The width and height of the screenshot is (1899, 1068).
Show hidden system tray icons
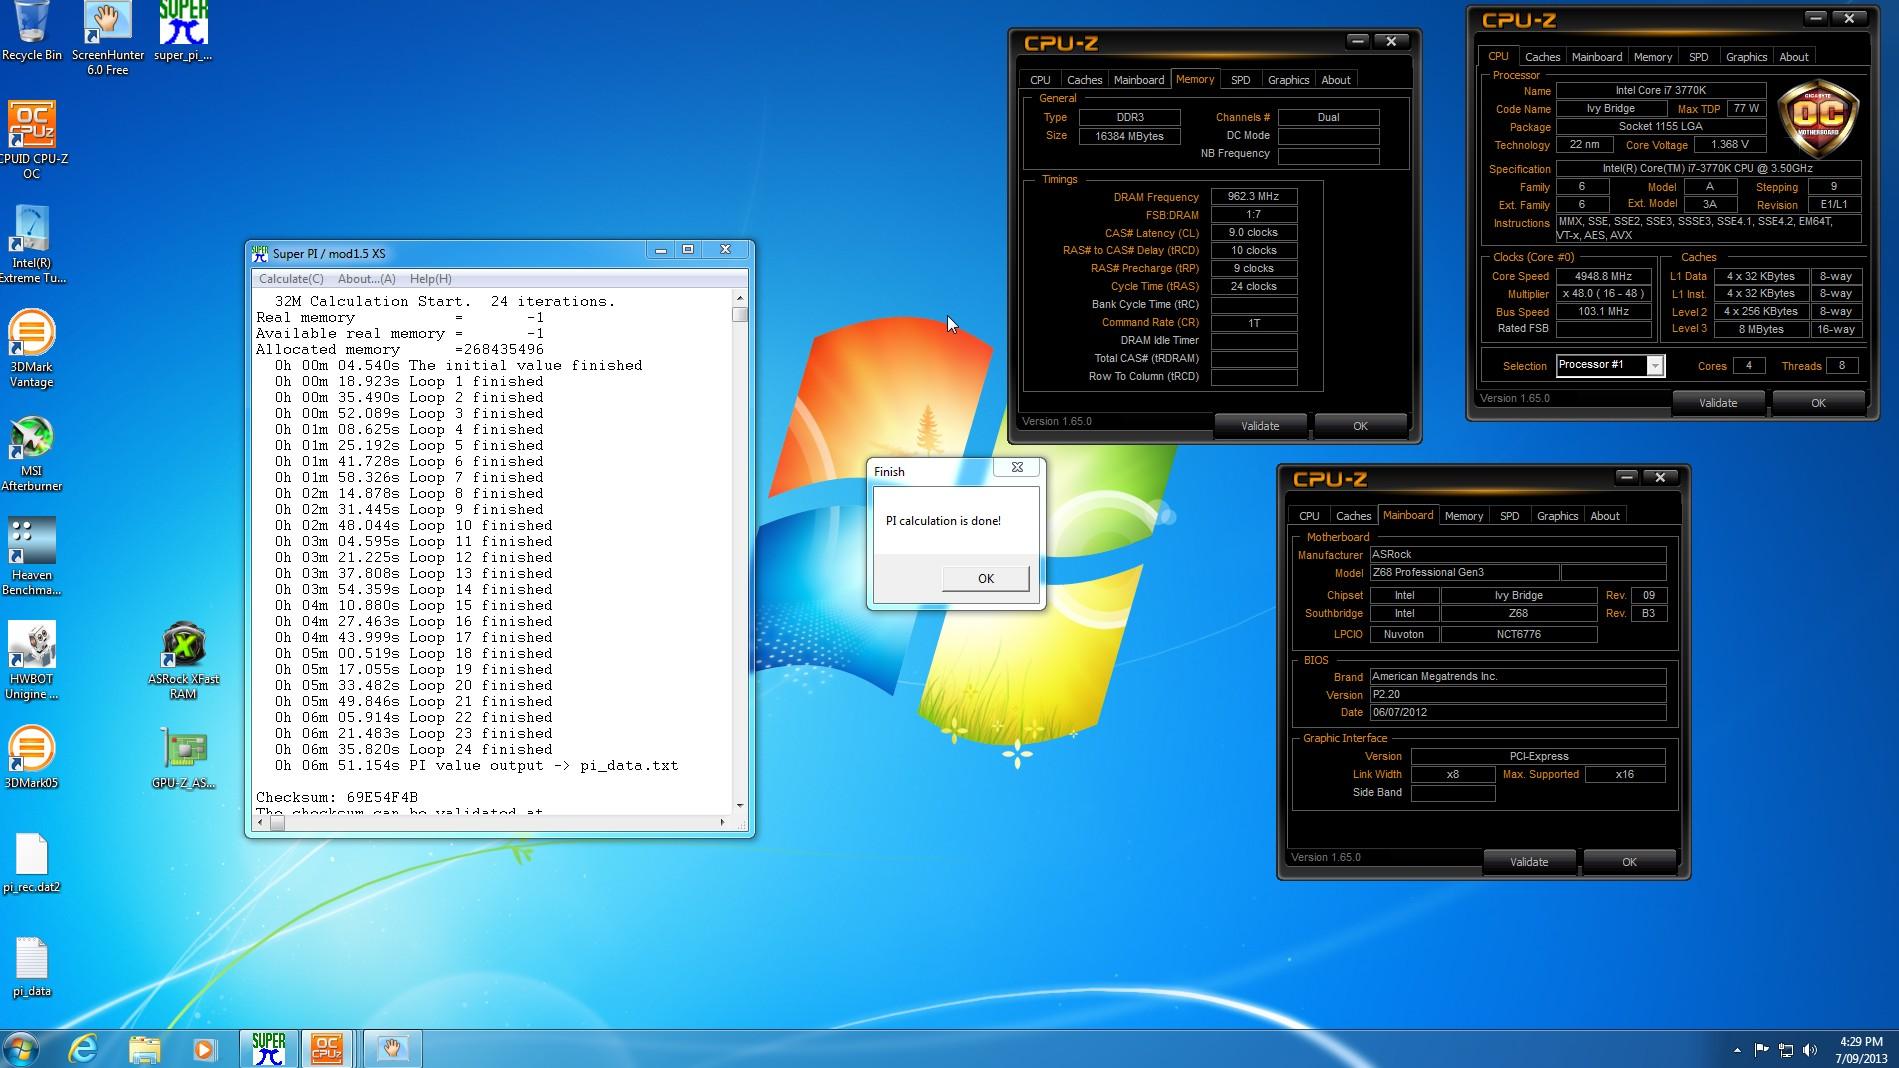1737,1050
